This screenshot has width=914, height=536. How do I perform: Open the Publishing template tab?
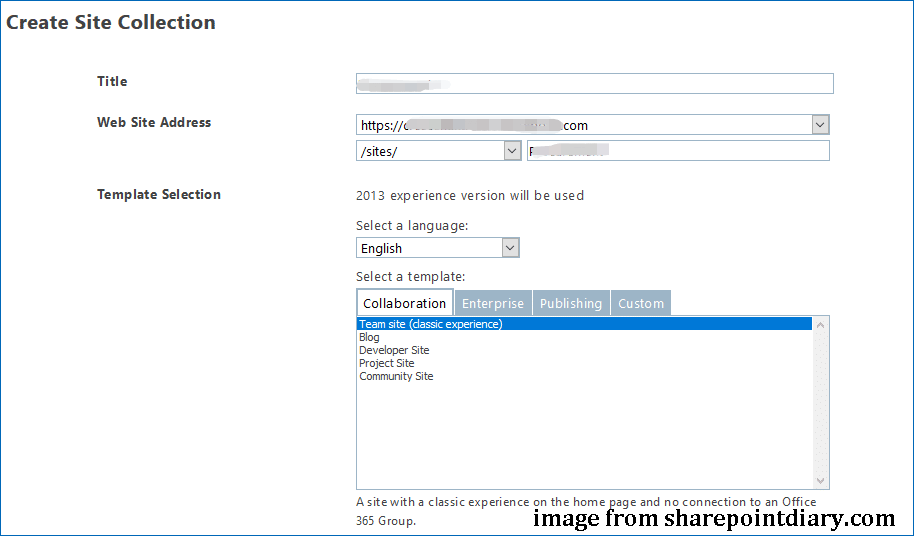(x=571, y=303)
